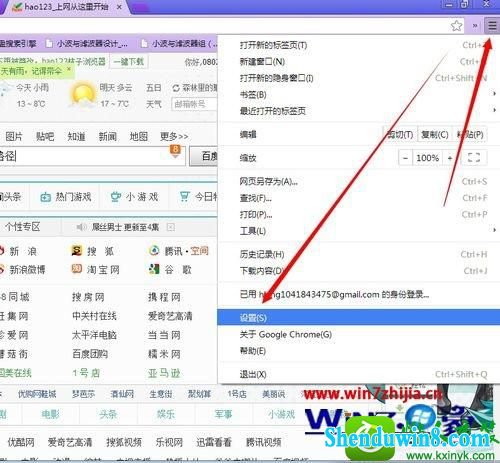The width and height of the screenshot is (500, 463).
Task: Expand the '工具(L)' submenu
Action: tap(358, 231)
